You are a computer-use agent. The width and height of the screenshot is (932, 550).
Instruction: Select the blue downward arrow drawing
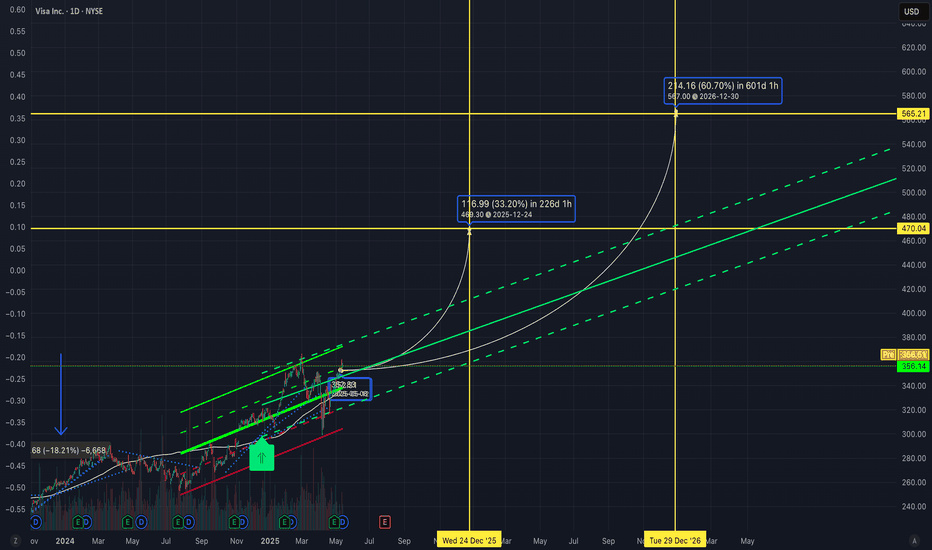pos(61,394)
